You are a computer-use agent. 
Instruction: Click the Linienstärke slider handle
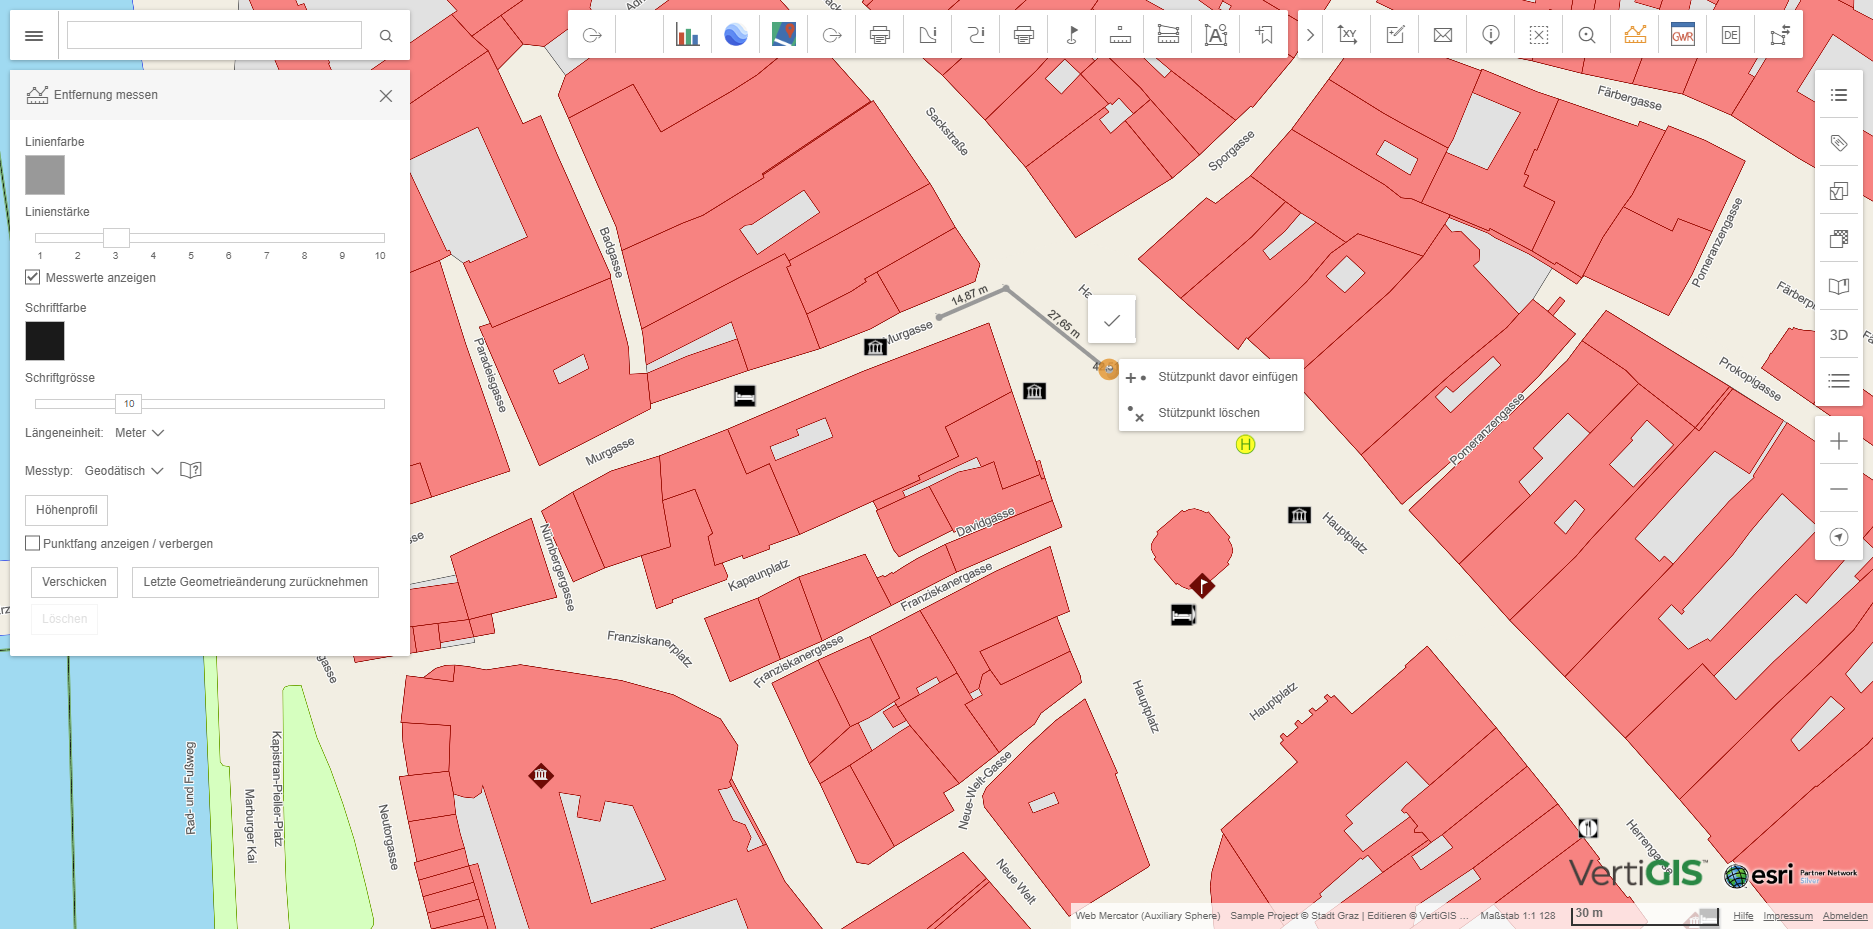tap(116, 238)
